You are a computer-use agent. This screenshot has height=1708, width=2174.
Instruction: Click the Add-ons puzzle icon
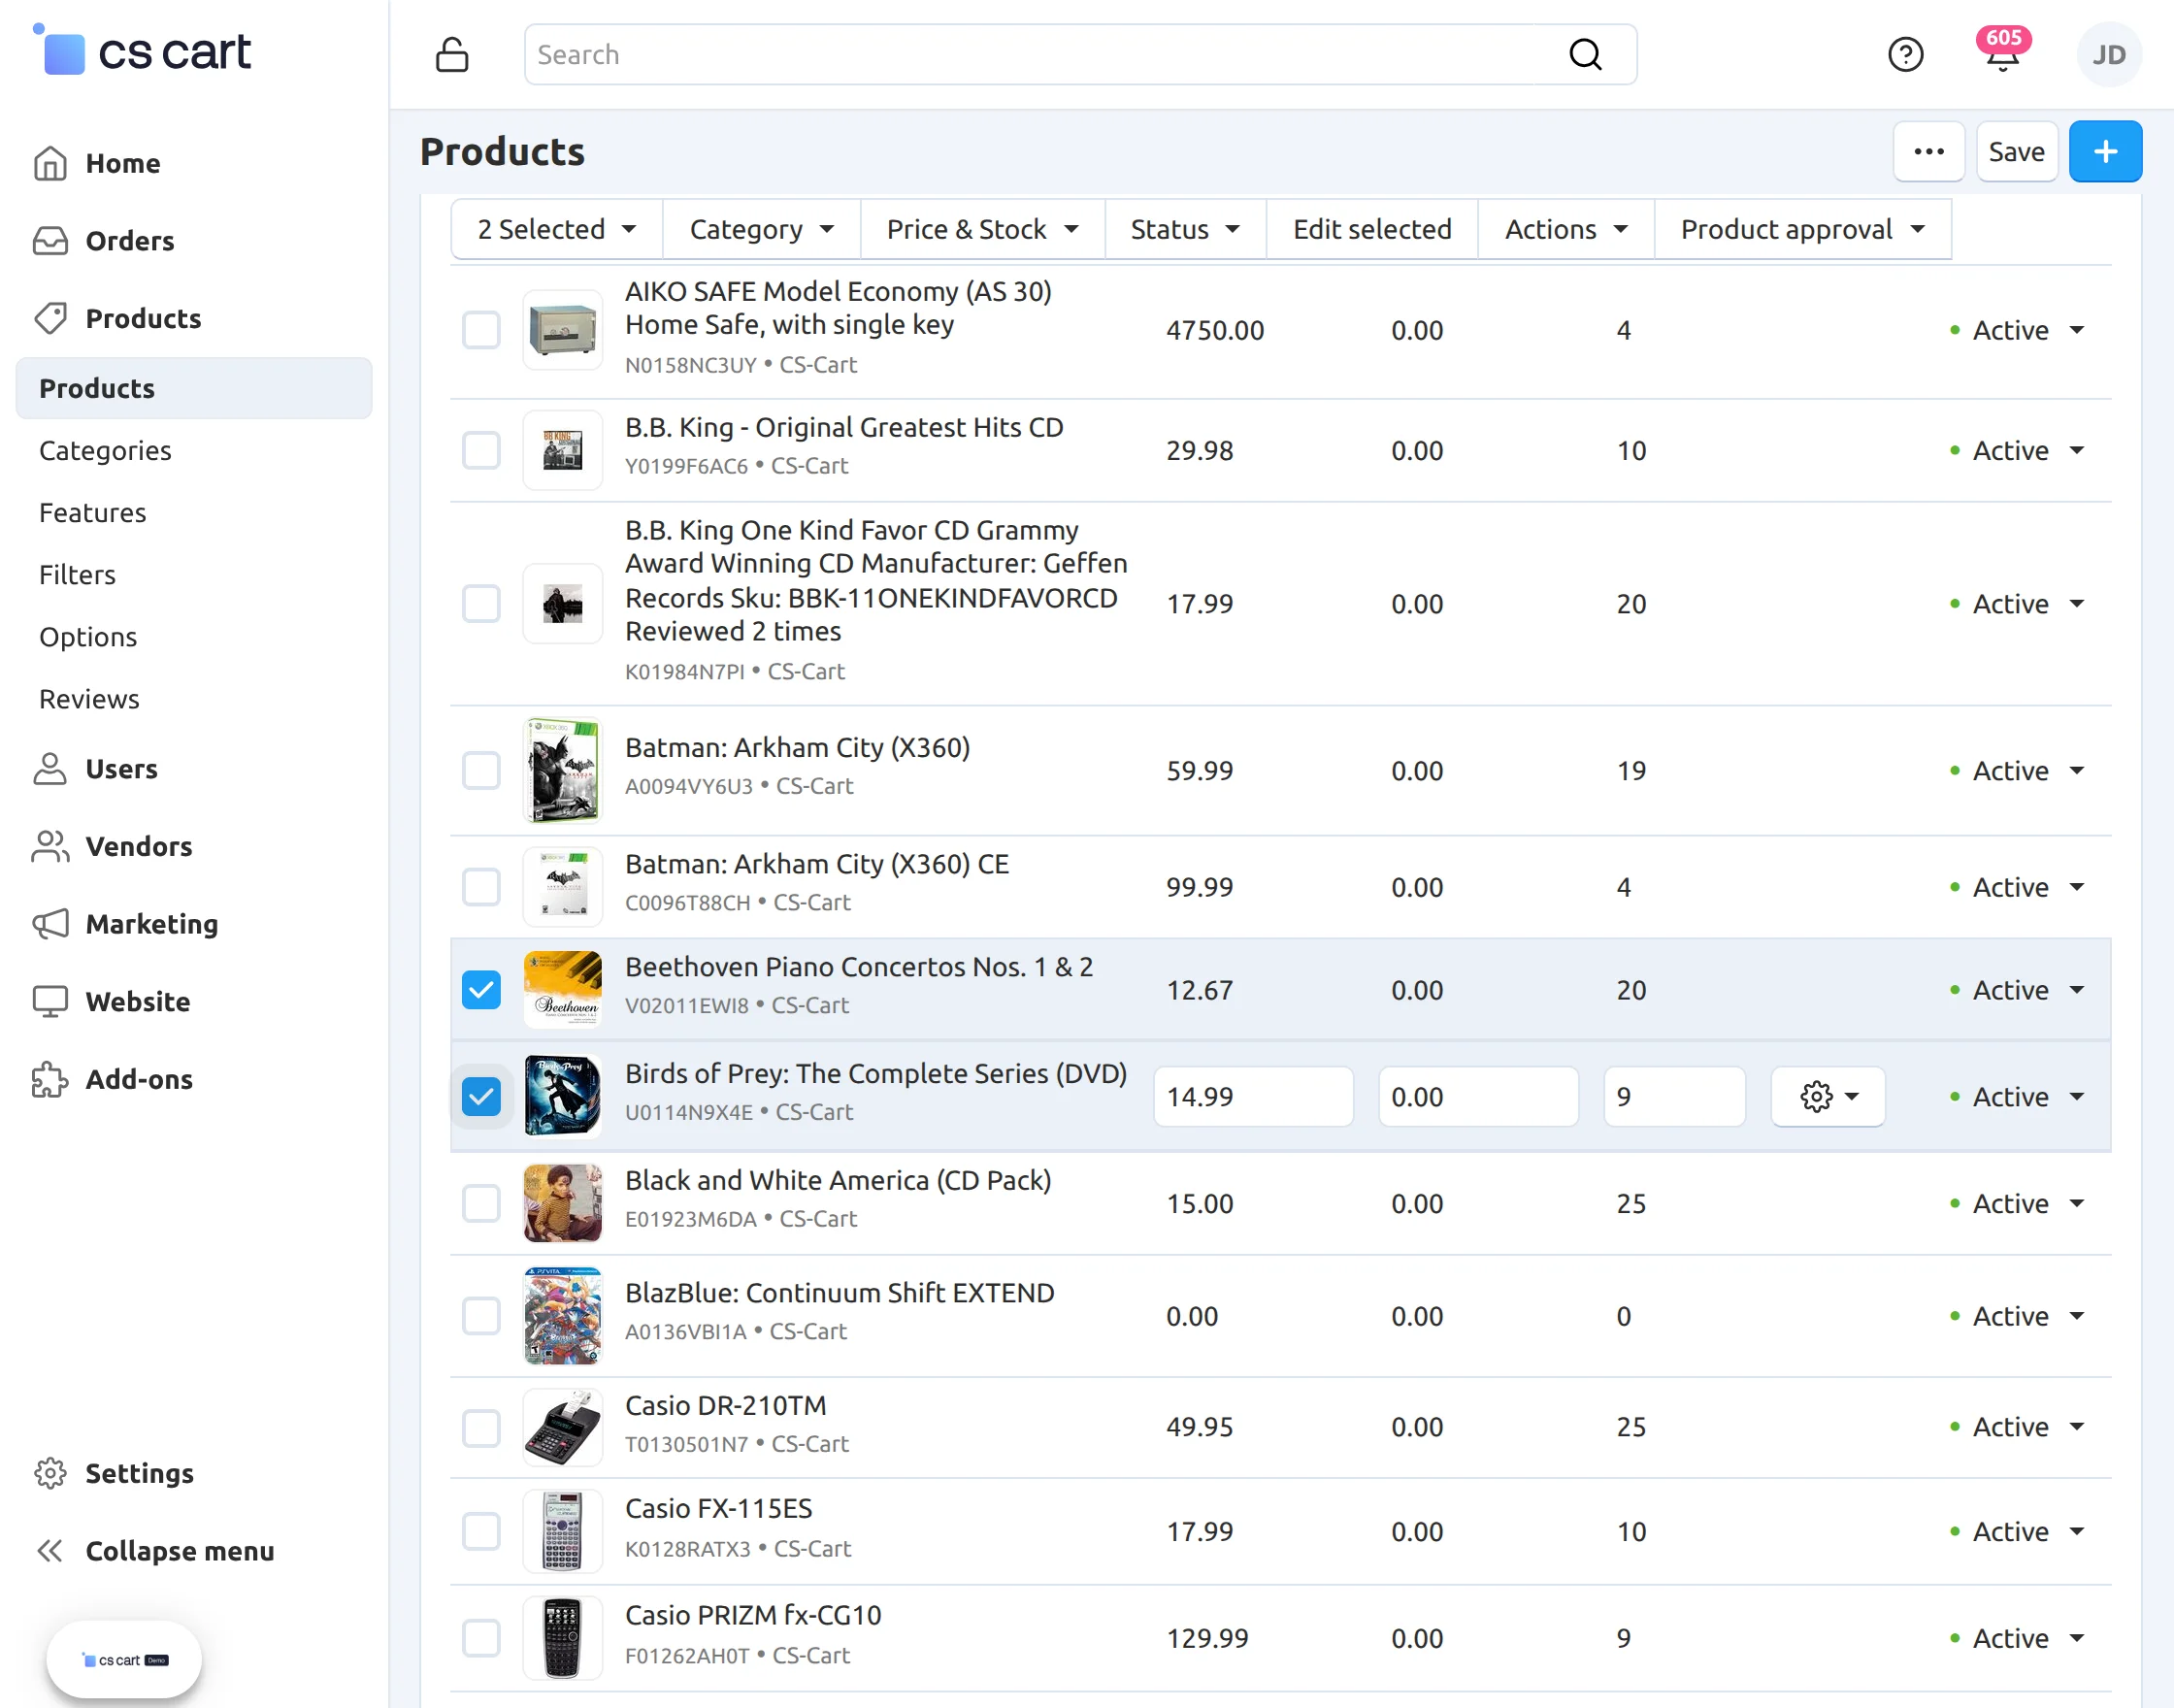pyautogui.click(x=50, y=1079)
